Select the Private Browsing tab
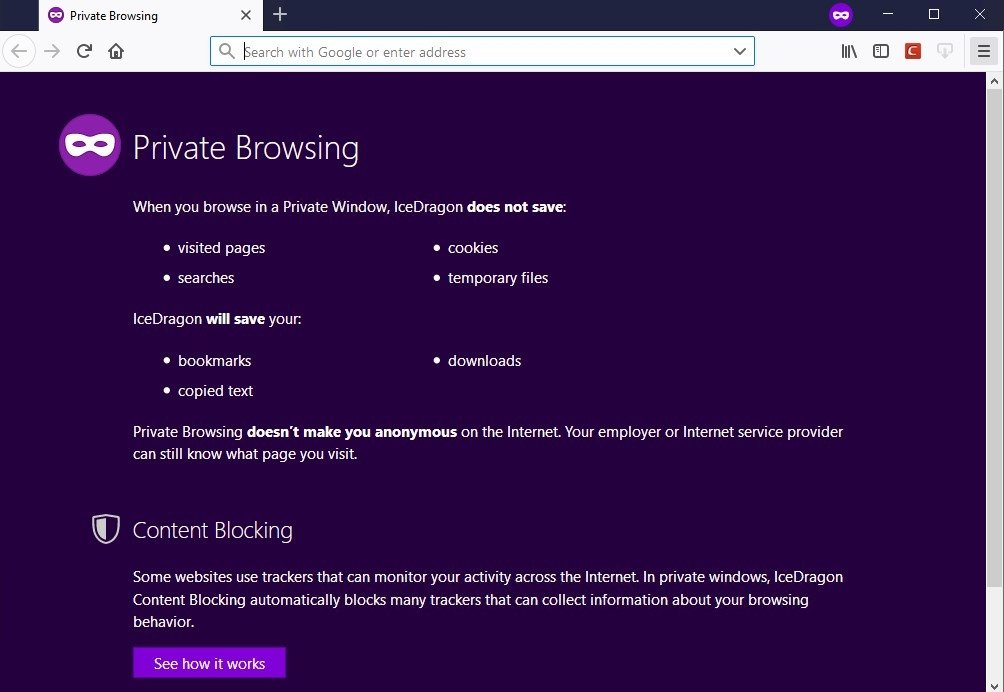 150,15
